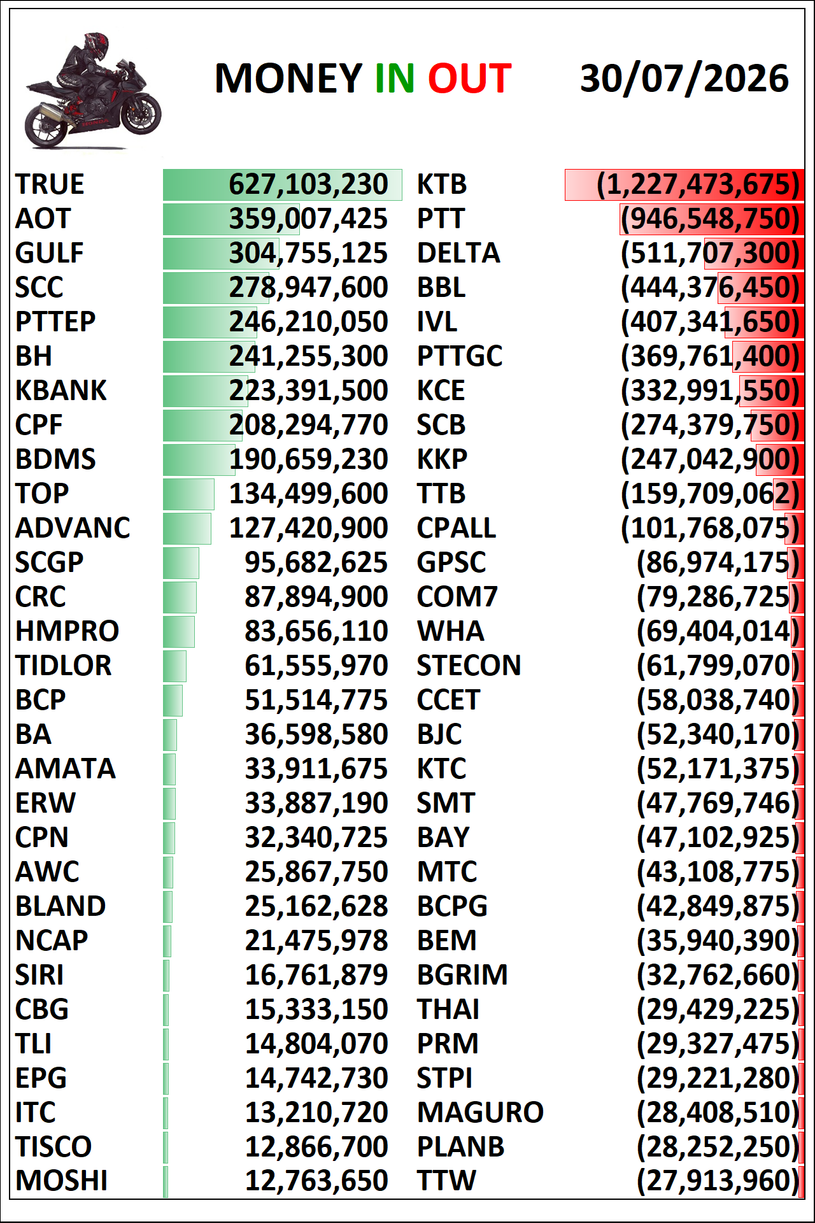Select the CPALL ticker label

point(457,527)
